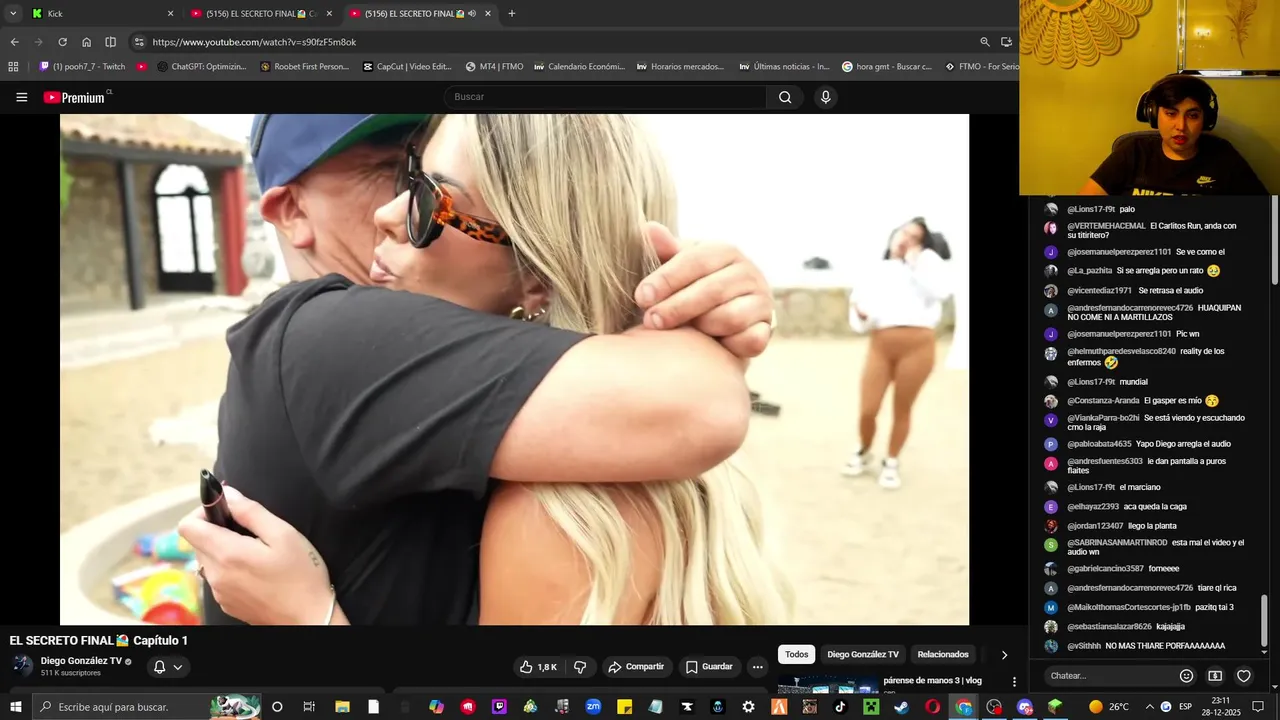Select the active EL SECRETO FINAL tab with audio
Image resolution: width=1280 pixels, height=720 pixels.
click(420, 14)
